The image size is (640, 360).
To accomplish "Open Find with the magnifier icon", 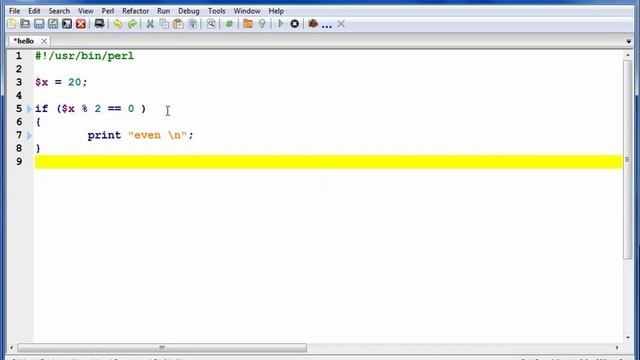I will tap(211, 24).
